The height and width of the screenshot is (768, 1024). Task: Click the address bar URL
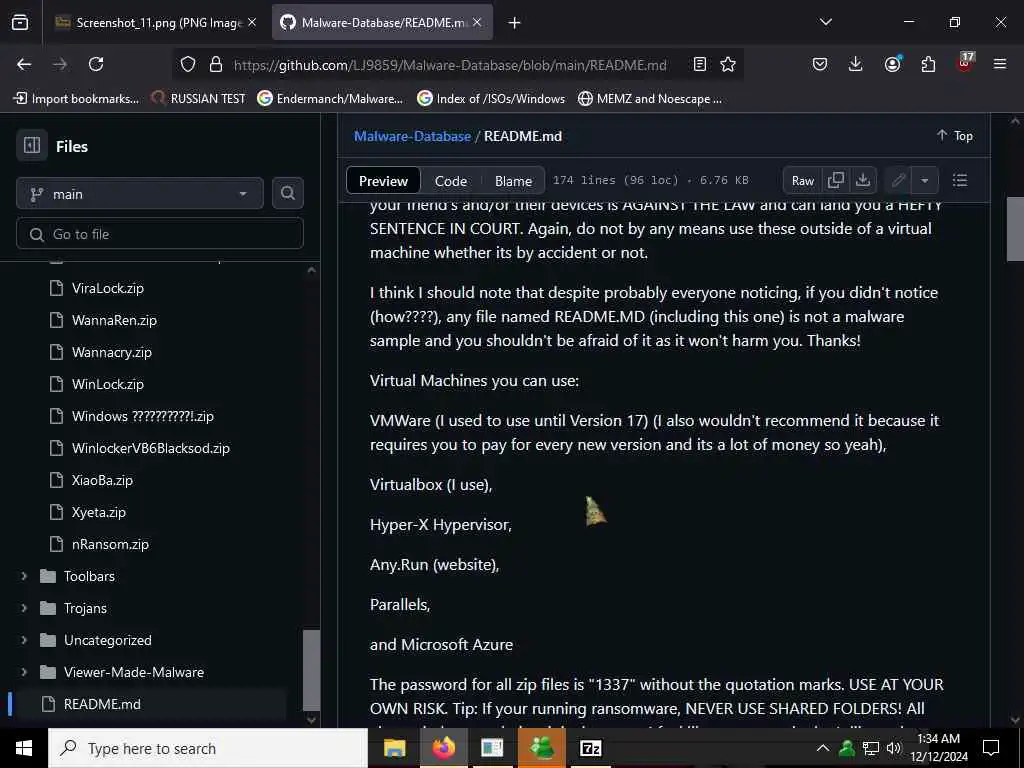click(x=450, y=65)
